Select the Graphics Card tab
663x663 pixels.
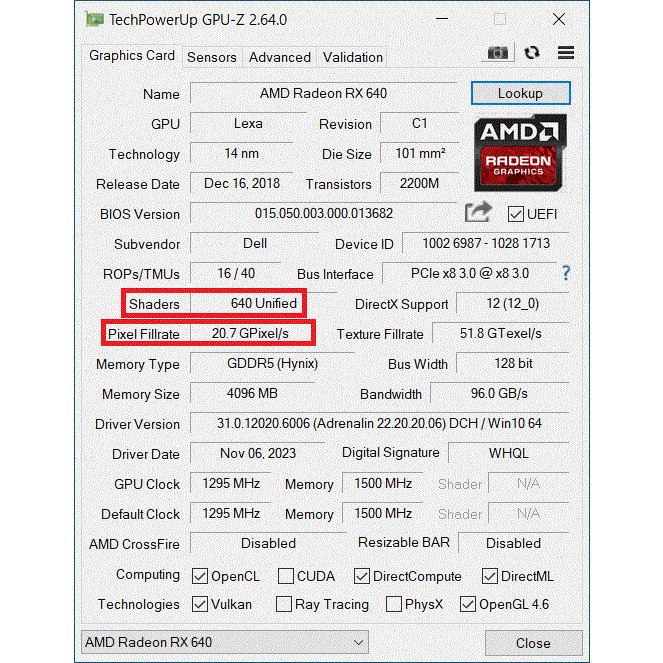tap(132, 55)
